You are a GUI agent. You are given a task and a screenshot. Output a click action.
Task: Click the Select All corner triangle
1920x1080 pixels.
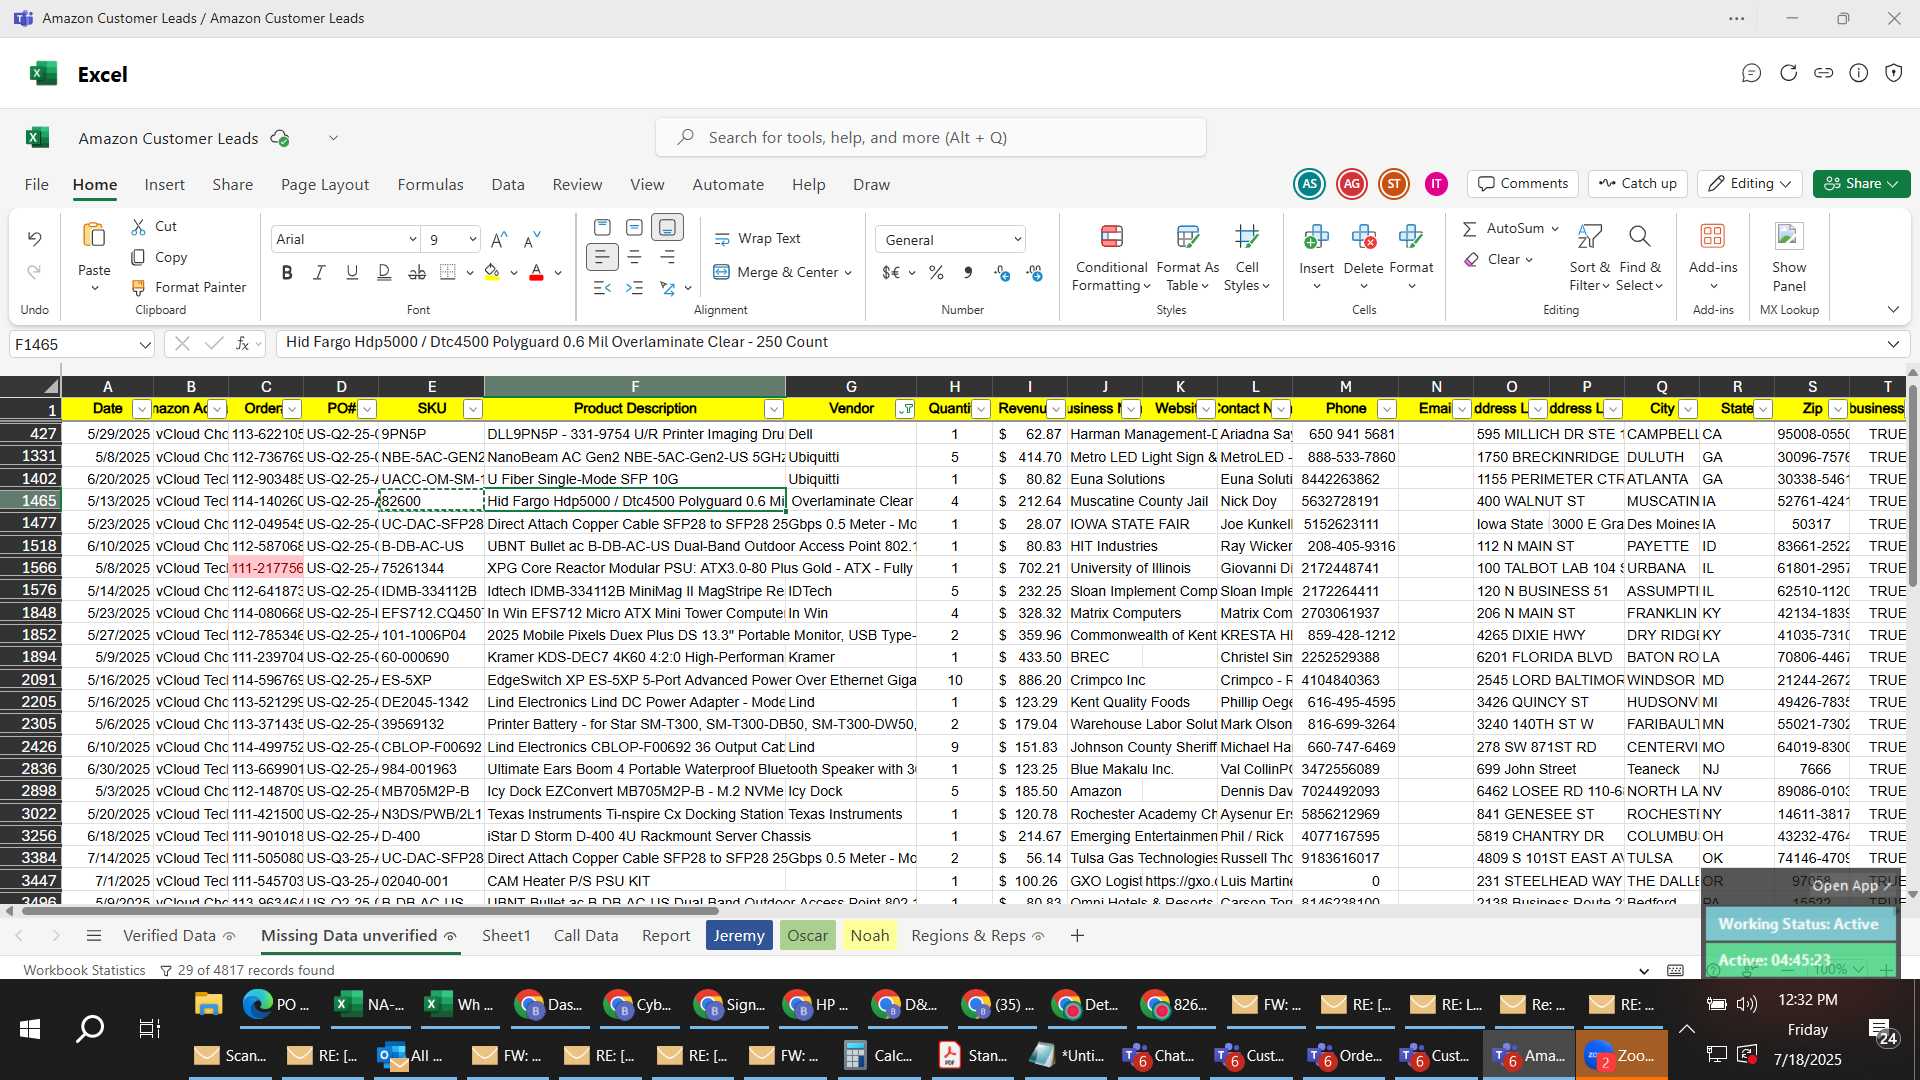click(x=51, y=386)
